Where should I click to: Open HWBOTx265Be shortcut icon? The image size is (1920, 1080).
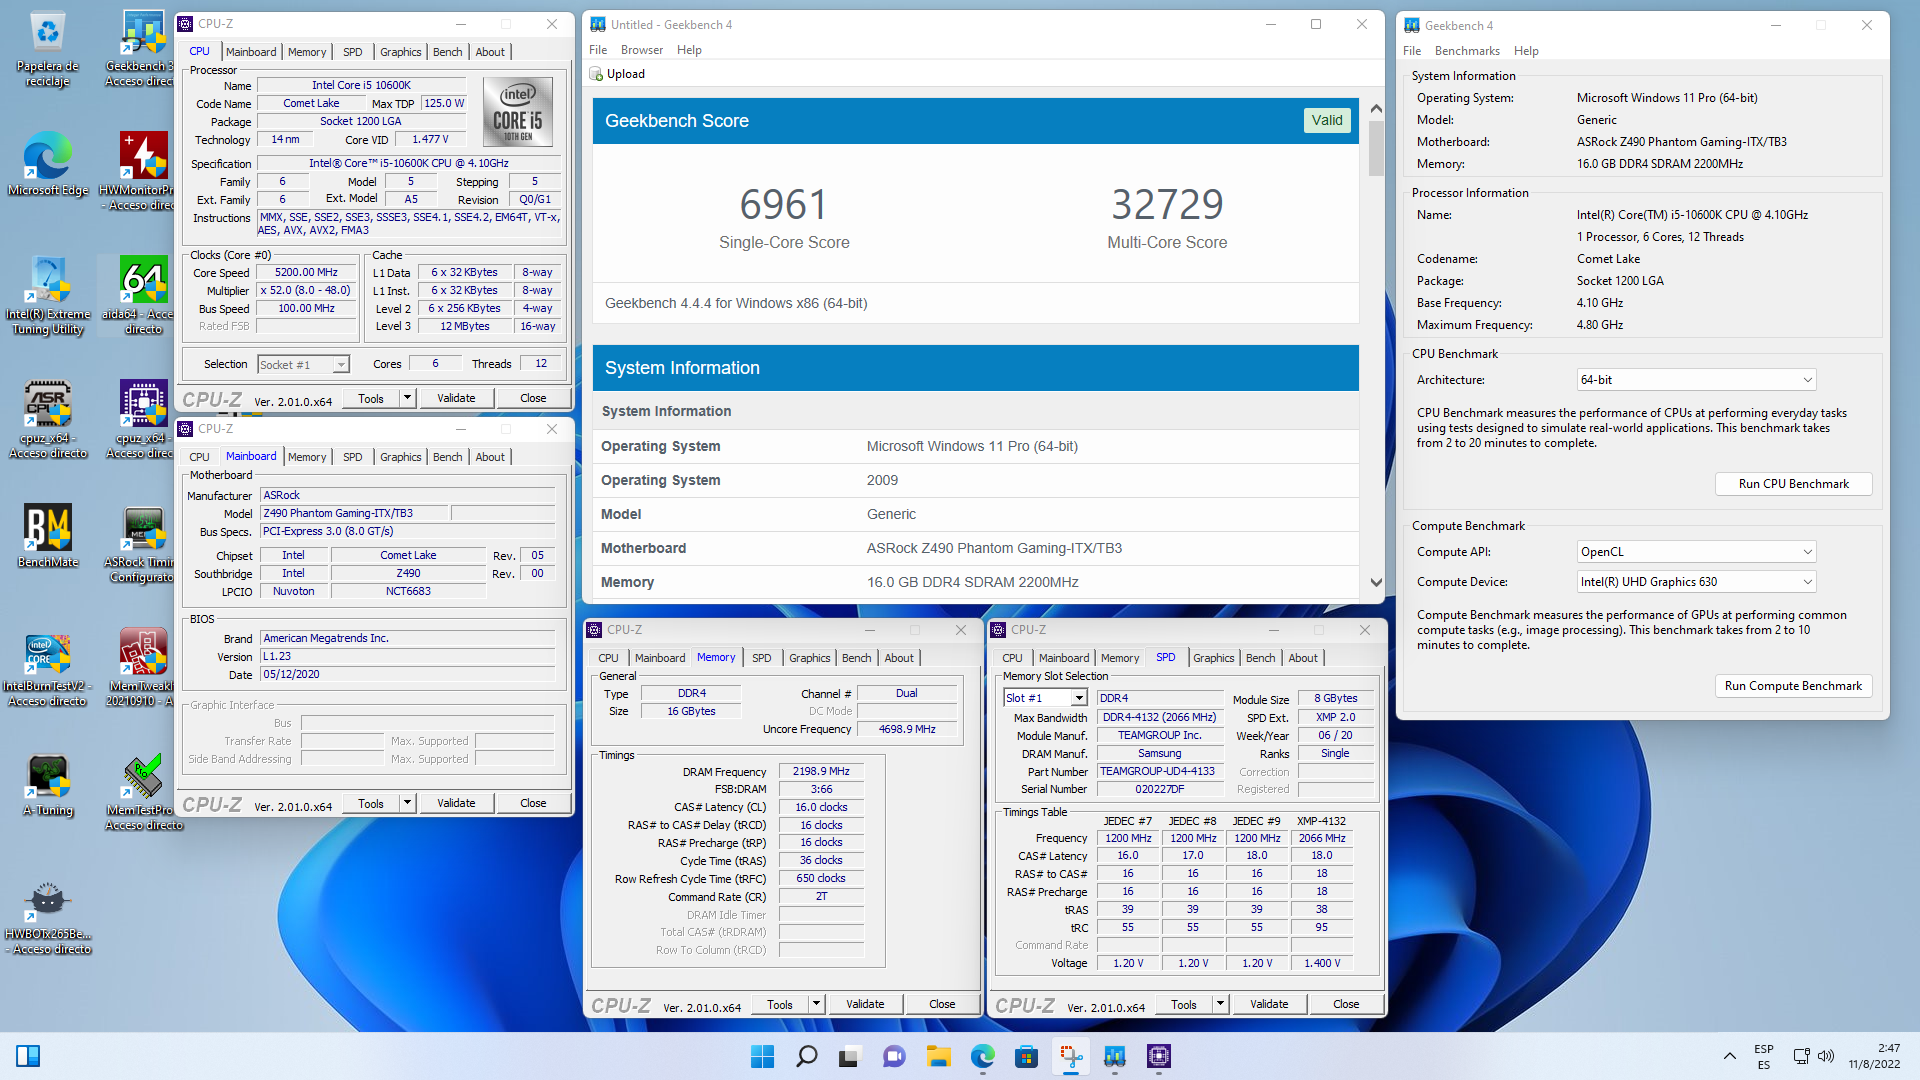point(47,915)
